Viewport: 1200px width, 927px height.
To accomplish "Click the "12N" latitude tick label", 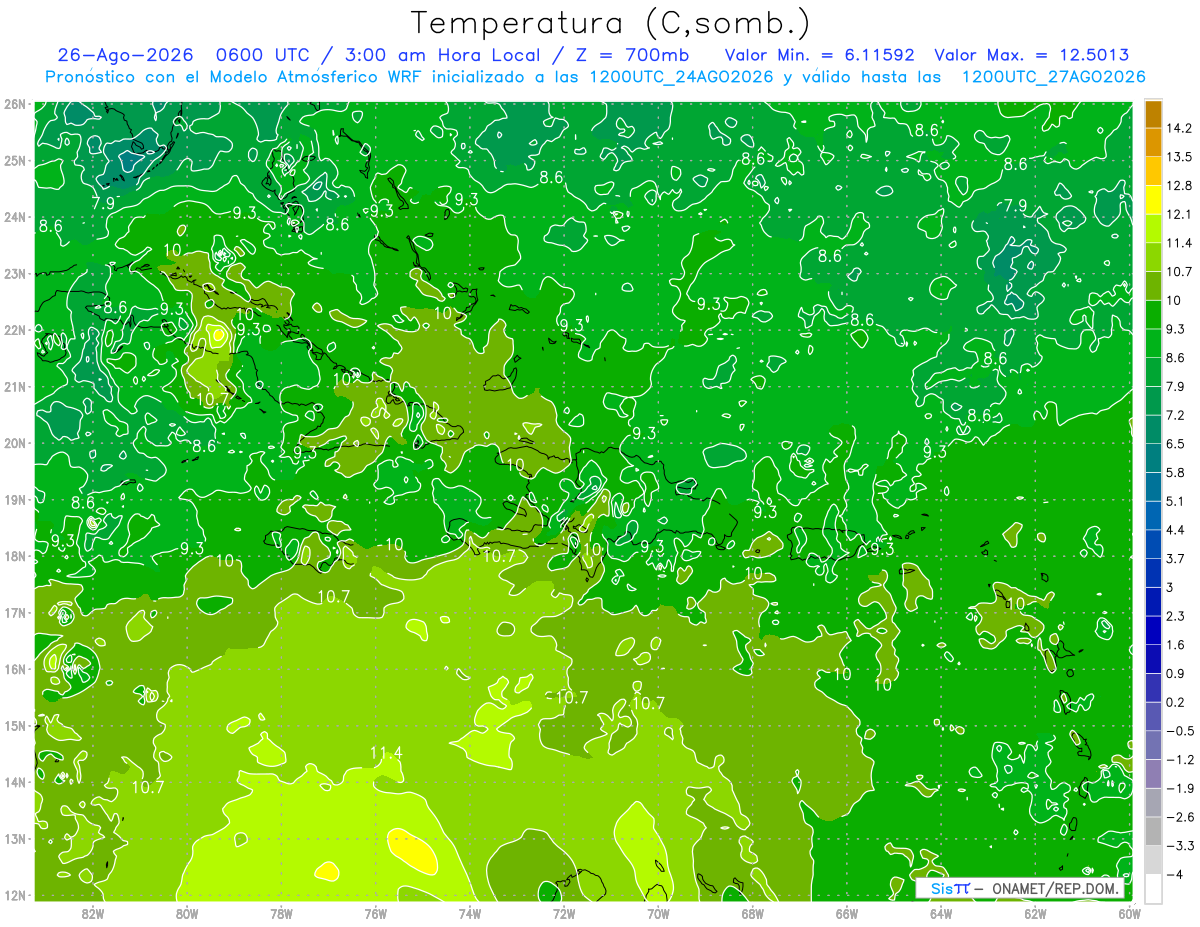I will point(14,895).
